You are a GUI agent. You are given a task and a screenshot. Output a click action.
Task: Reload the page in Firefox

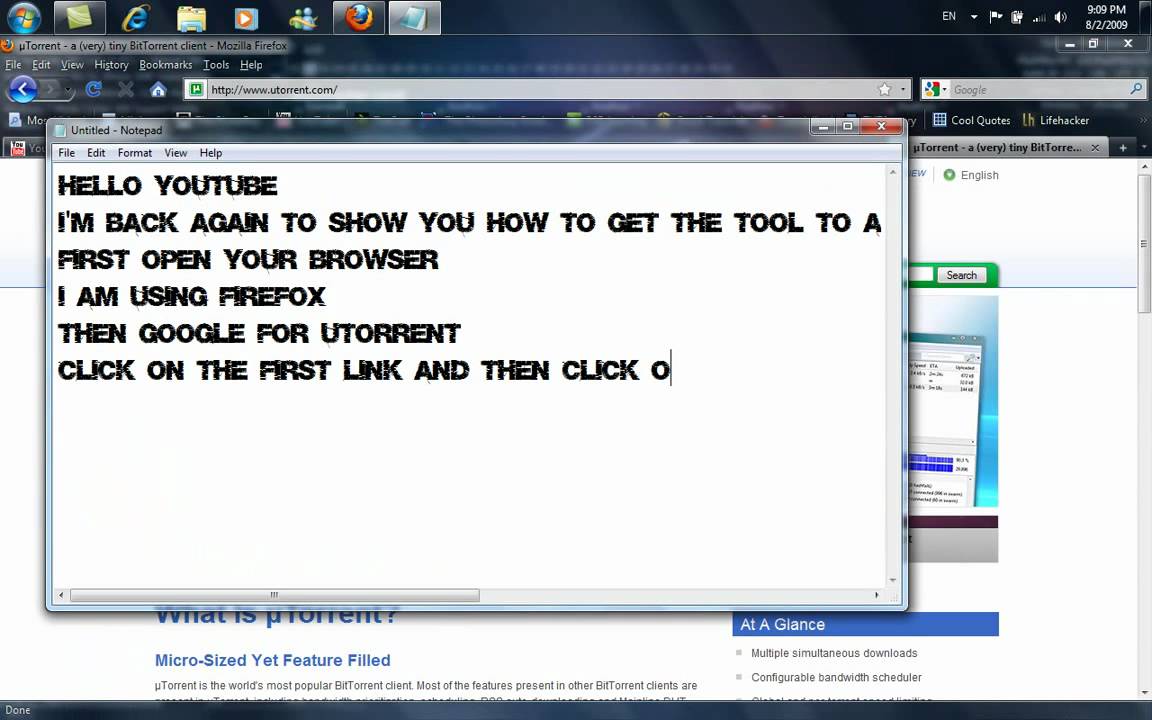point(93,90)
